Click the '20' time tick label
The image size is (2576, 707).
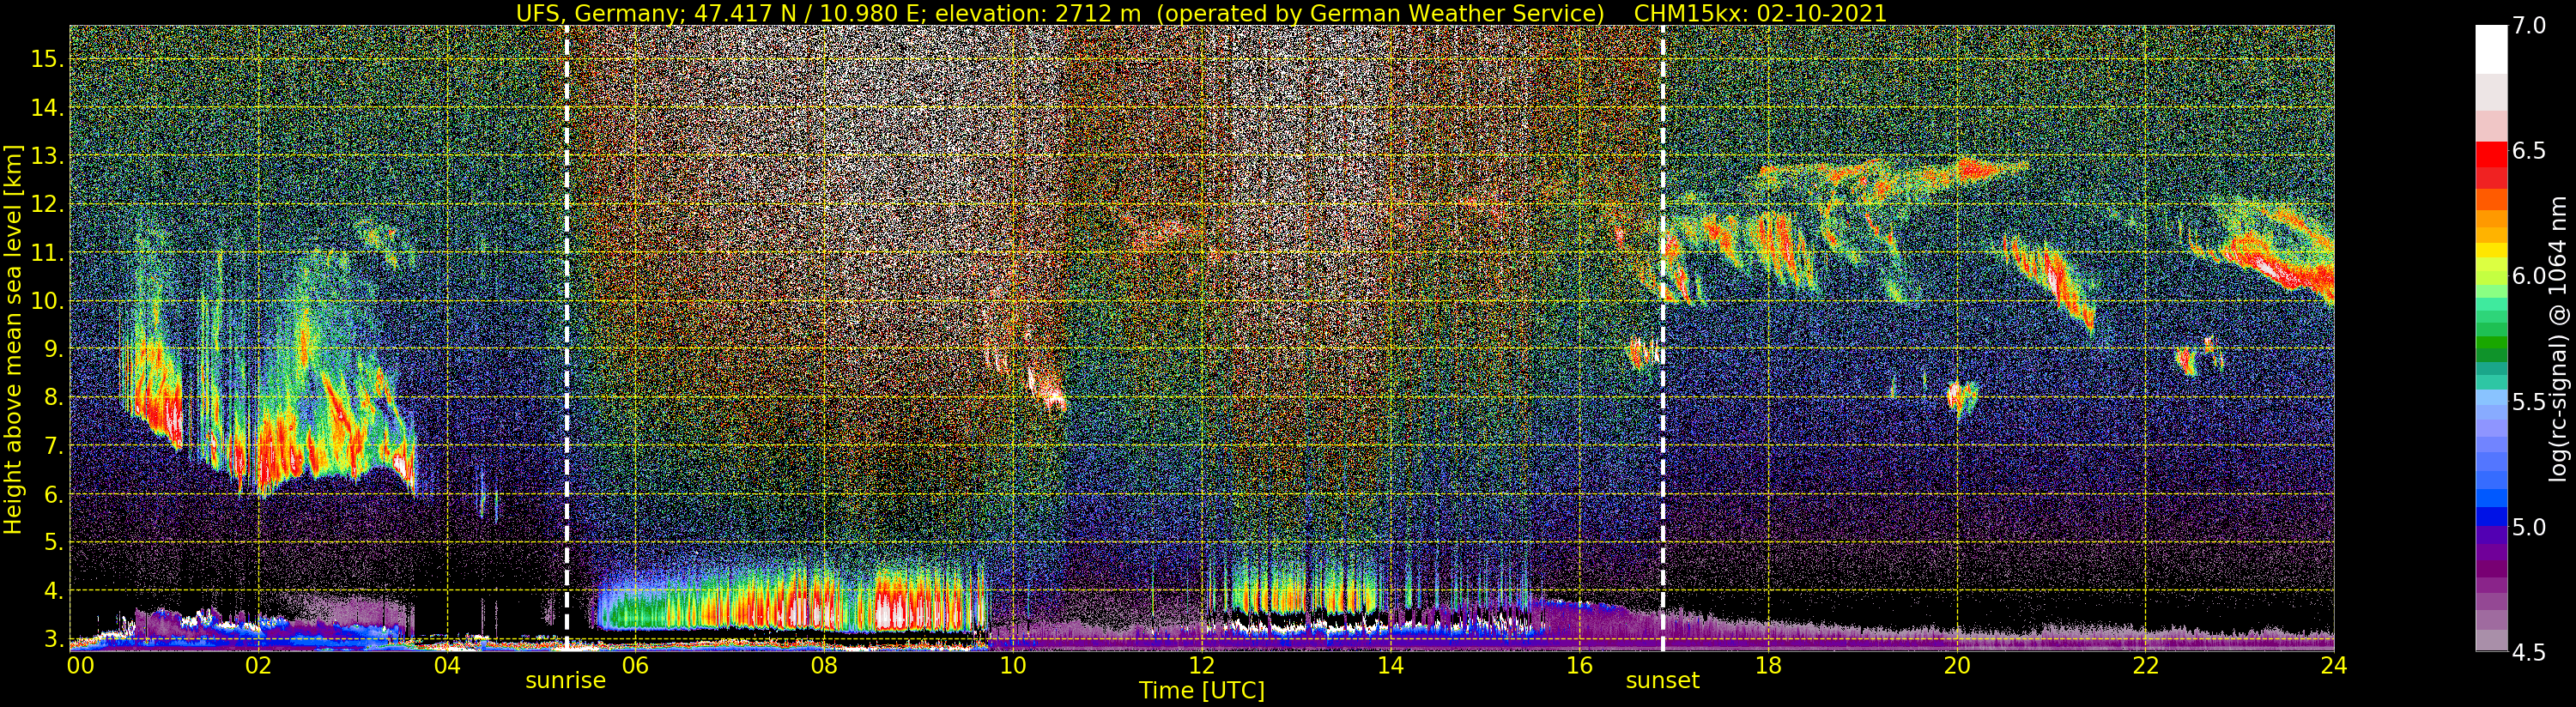click(x=1956, y=665)
